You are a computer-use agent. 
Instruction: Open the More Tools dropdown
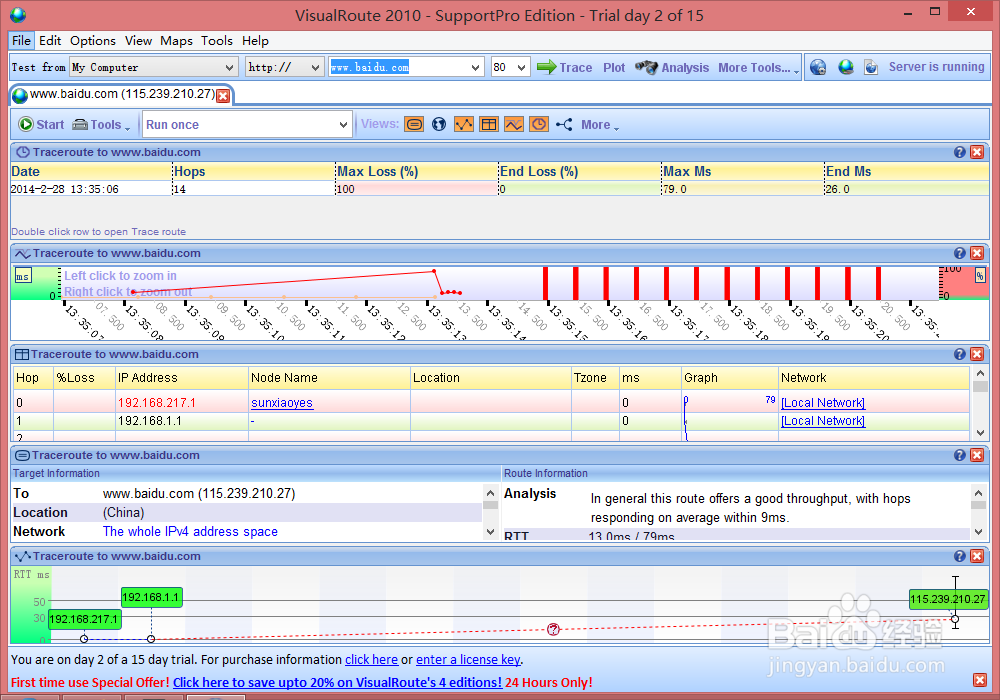tap(758, 67)
